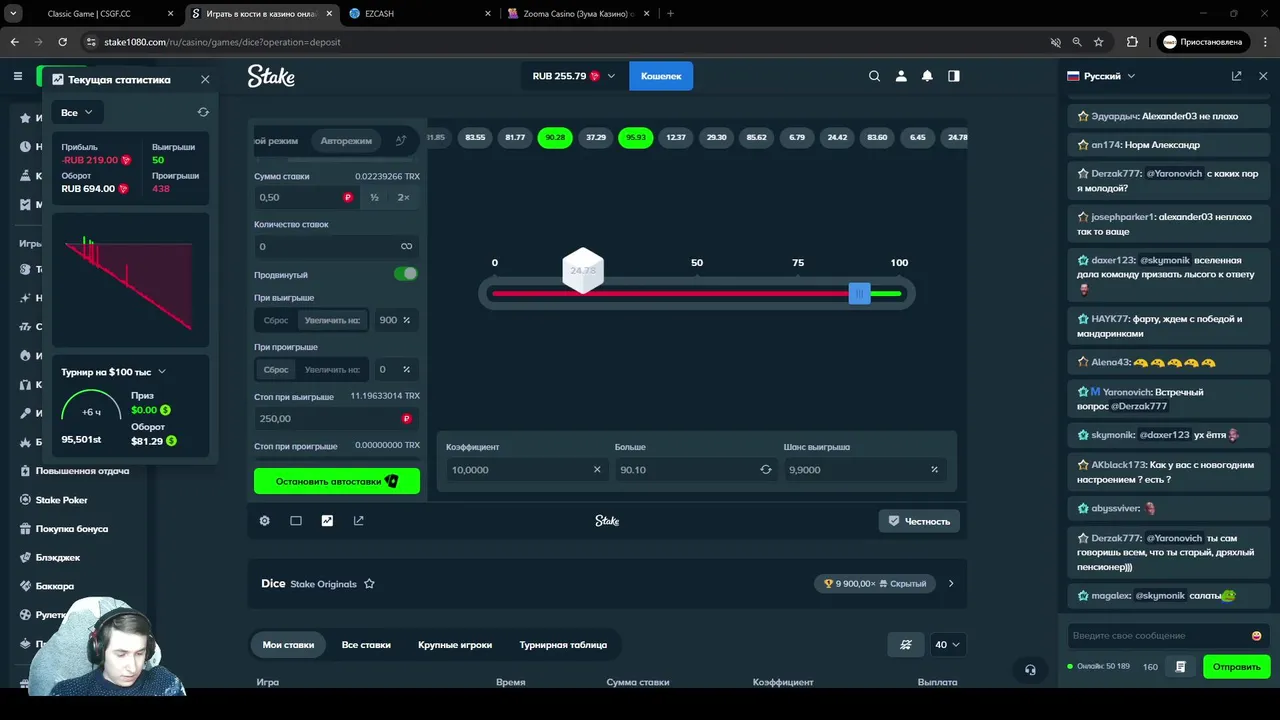Open Покупка бонуса in sidebar
1280x720 pixels.
(x=72, y=529)
